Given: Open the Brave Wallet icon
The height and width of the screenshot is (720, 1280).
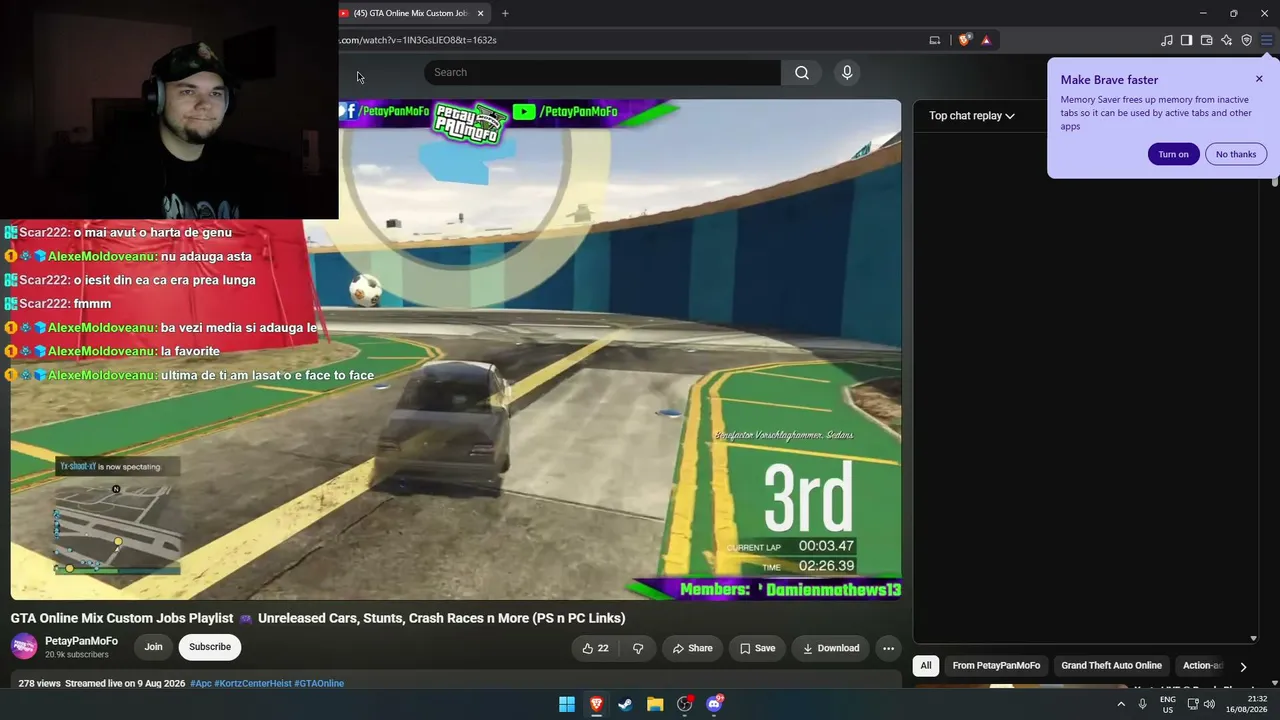Looking at the screenshot, I should click(x=1206, y=40).
